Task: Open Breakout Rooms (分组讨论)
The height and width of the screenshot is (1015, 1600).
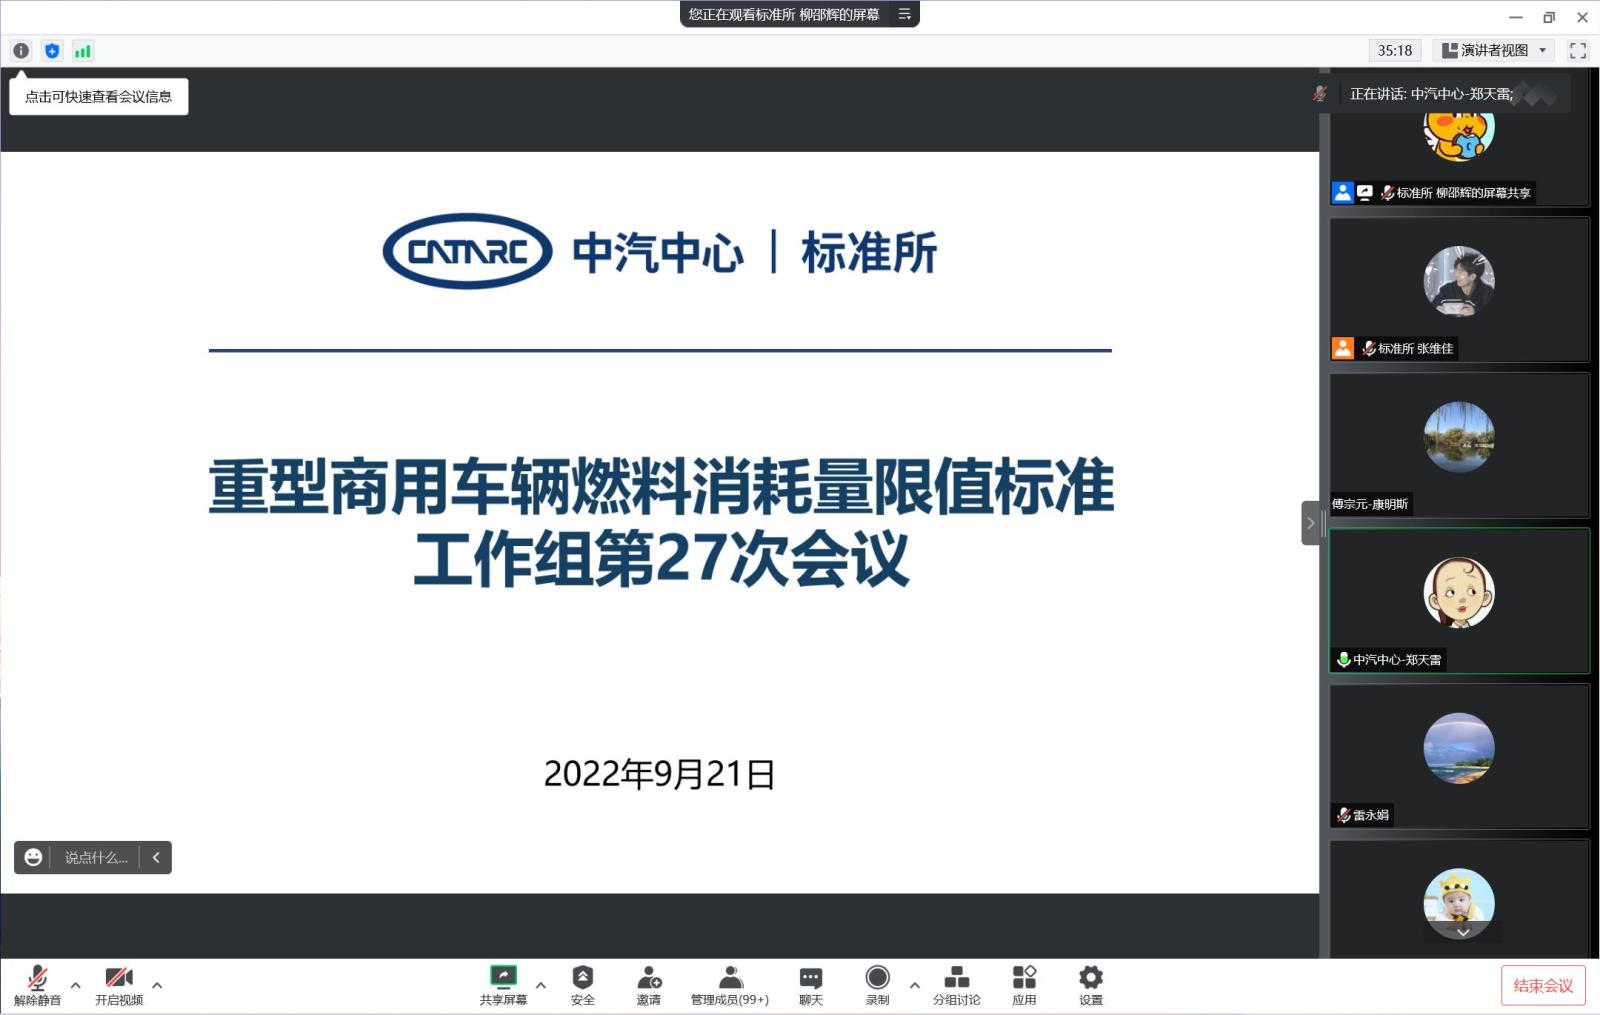Action: [956, 984]
